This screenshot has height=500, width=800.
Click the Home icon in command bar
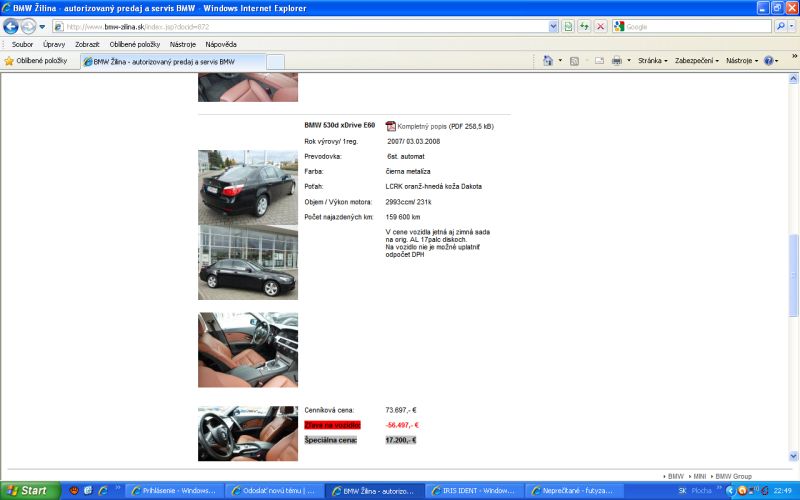(x=548, y=61)
